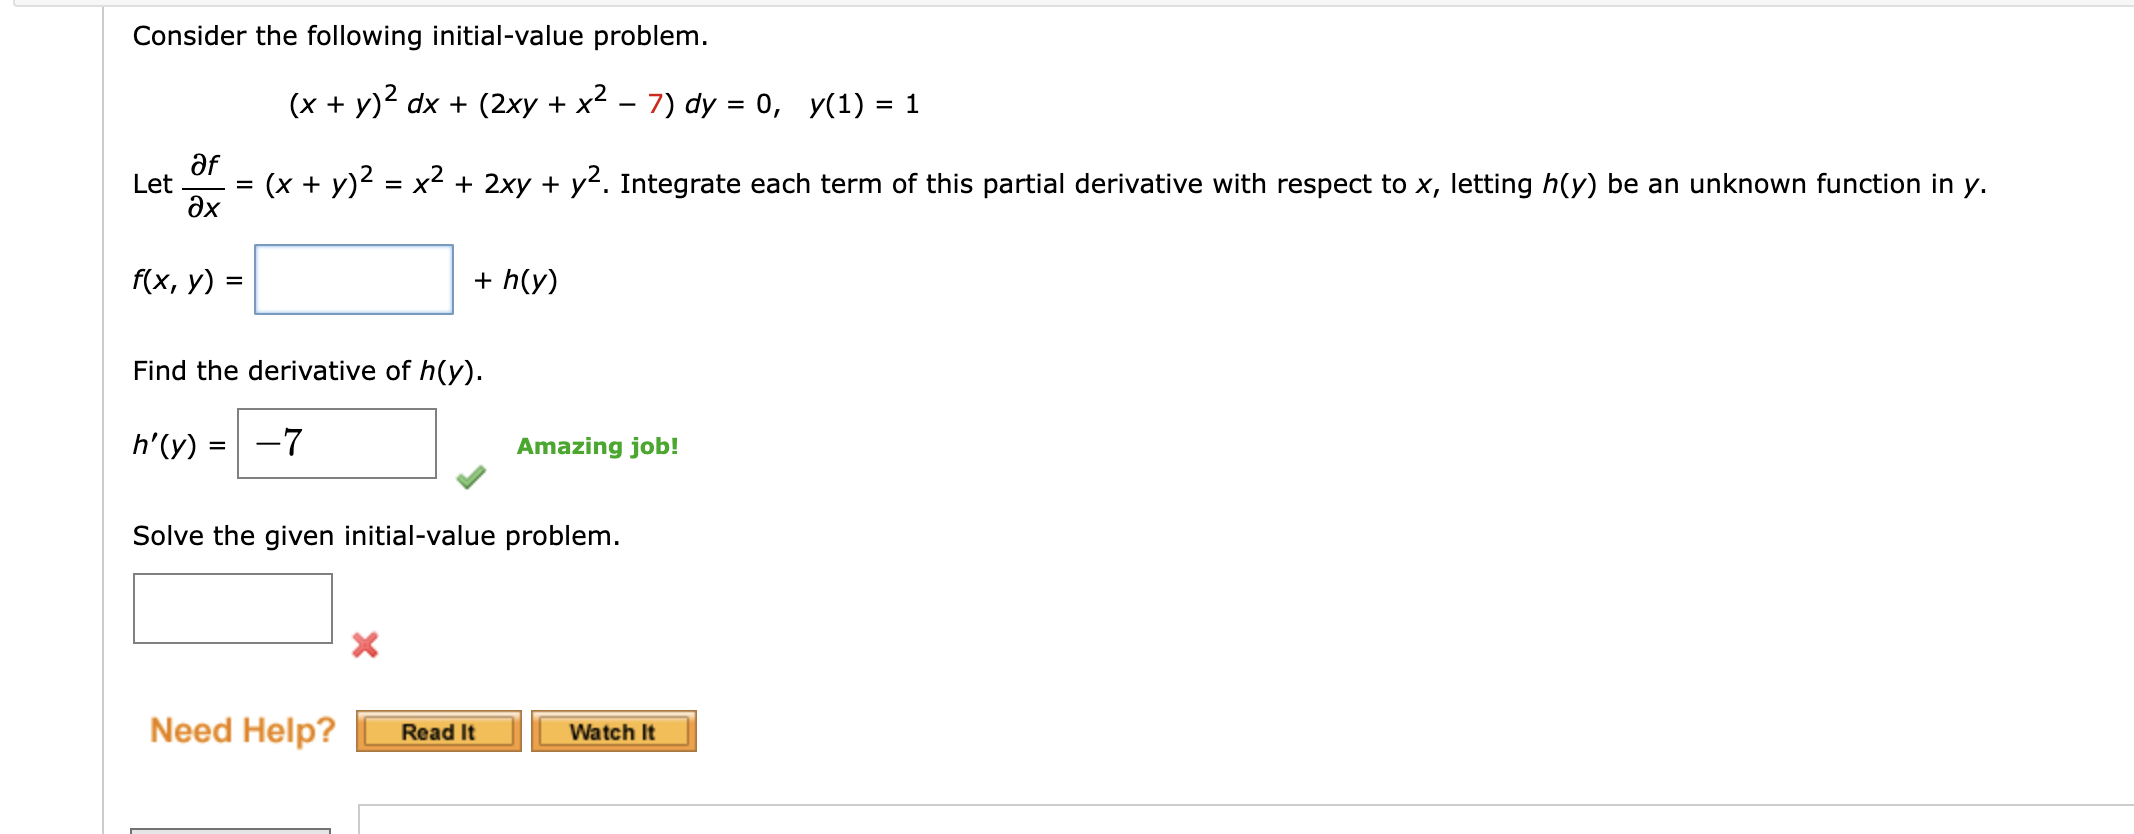Click the Solve the given initial-value problem heading
Image resolution: width=2134 pixels, height=834 pixels.
(x=377, y=536)
